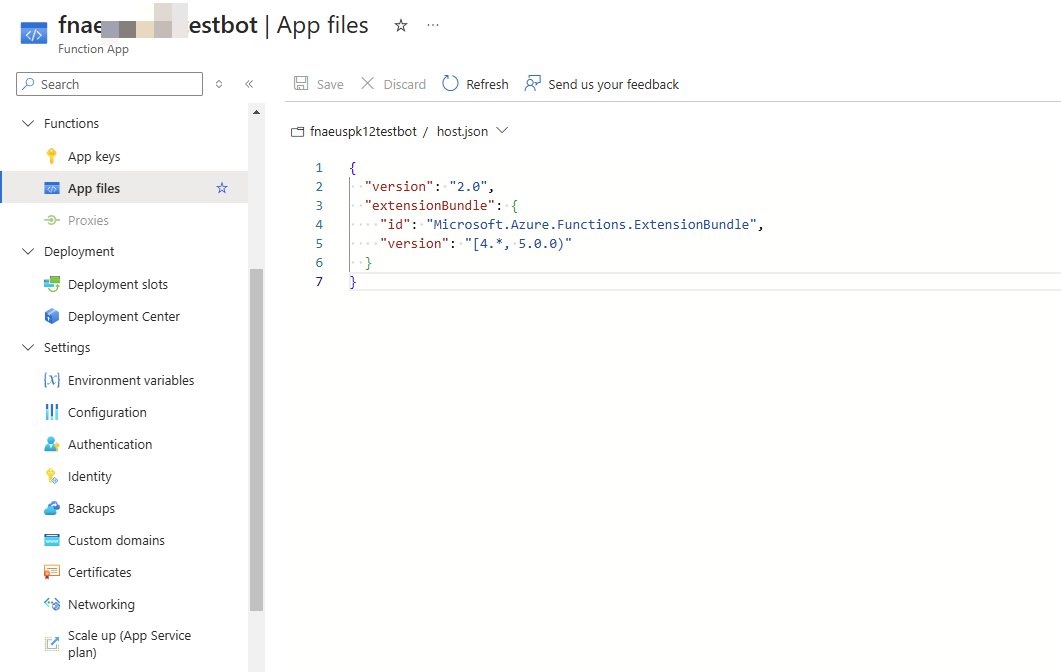Favorite this page with the header star
Viewport: 1061px width, 672px height.
(x=401, y=26)
